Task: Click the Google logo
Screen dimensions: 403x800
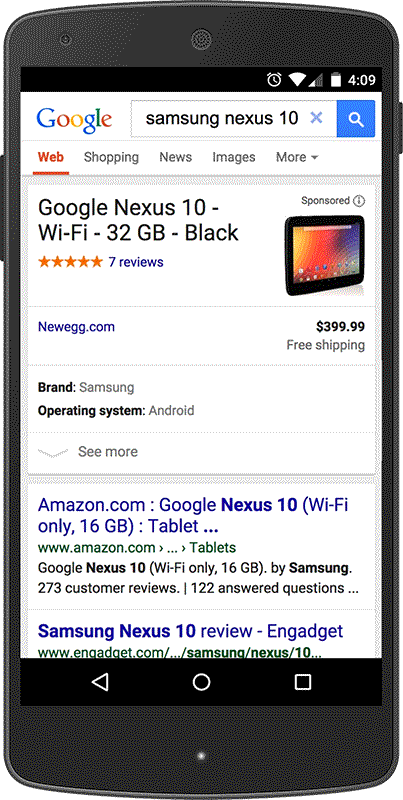Action: coord(74,119)
